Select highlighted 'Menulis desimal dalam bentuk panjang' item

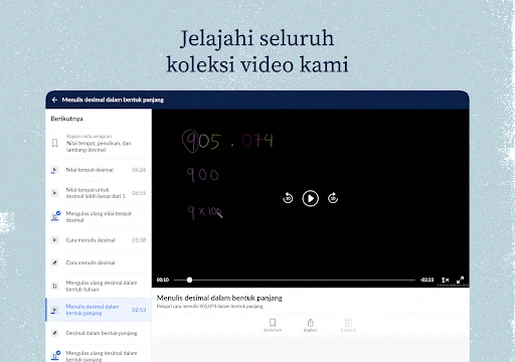click(x=98, y=310)
